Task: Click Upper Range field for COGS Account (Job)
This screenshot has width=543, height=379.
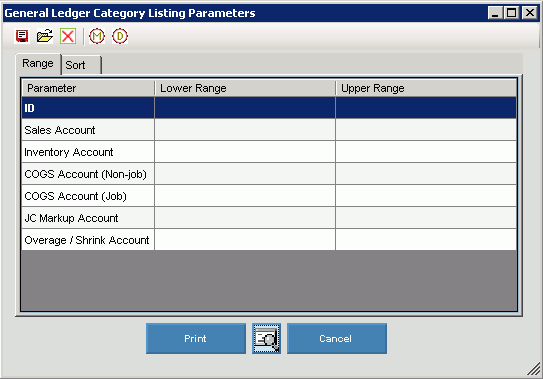Action: 426,196
